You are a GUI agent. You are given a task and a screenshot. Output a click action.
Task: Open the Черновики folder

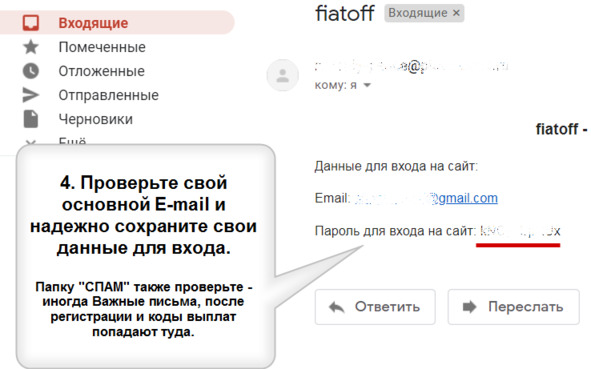pos(95,119)
